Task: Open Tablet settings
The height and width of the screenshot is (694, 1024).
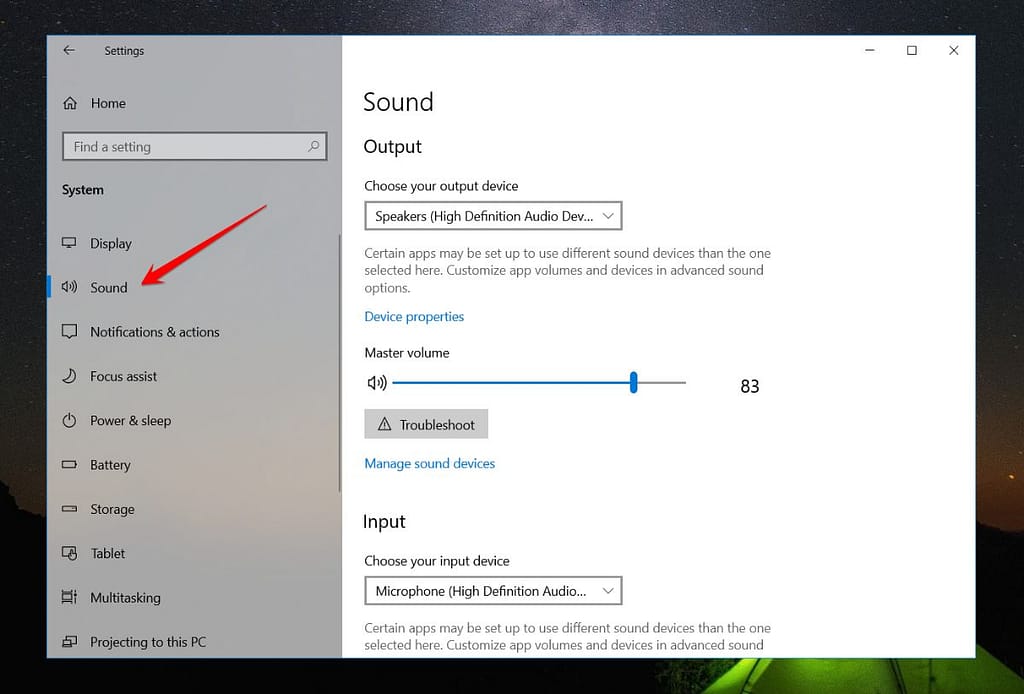Action: coord(108,553)
